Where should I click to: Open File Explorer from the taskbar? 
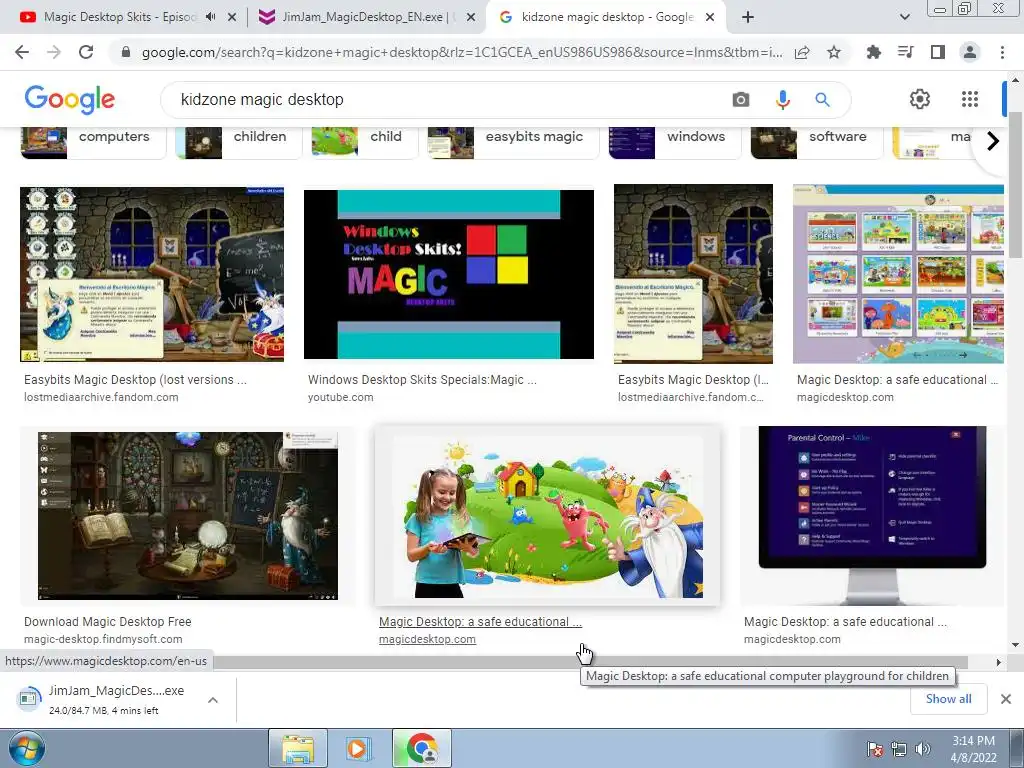point(298,748)
